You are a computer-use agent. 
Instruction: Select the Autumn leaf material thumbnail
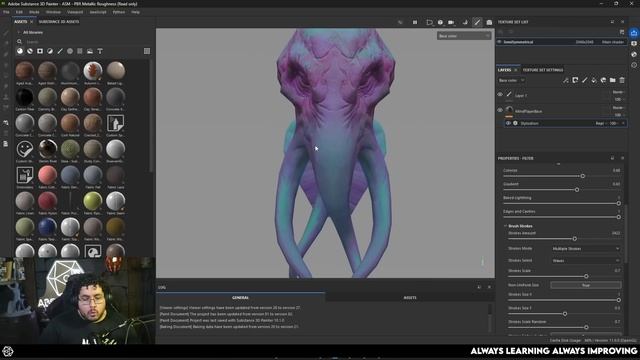[x=93, y=71]
